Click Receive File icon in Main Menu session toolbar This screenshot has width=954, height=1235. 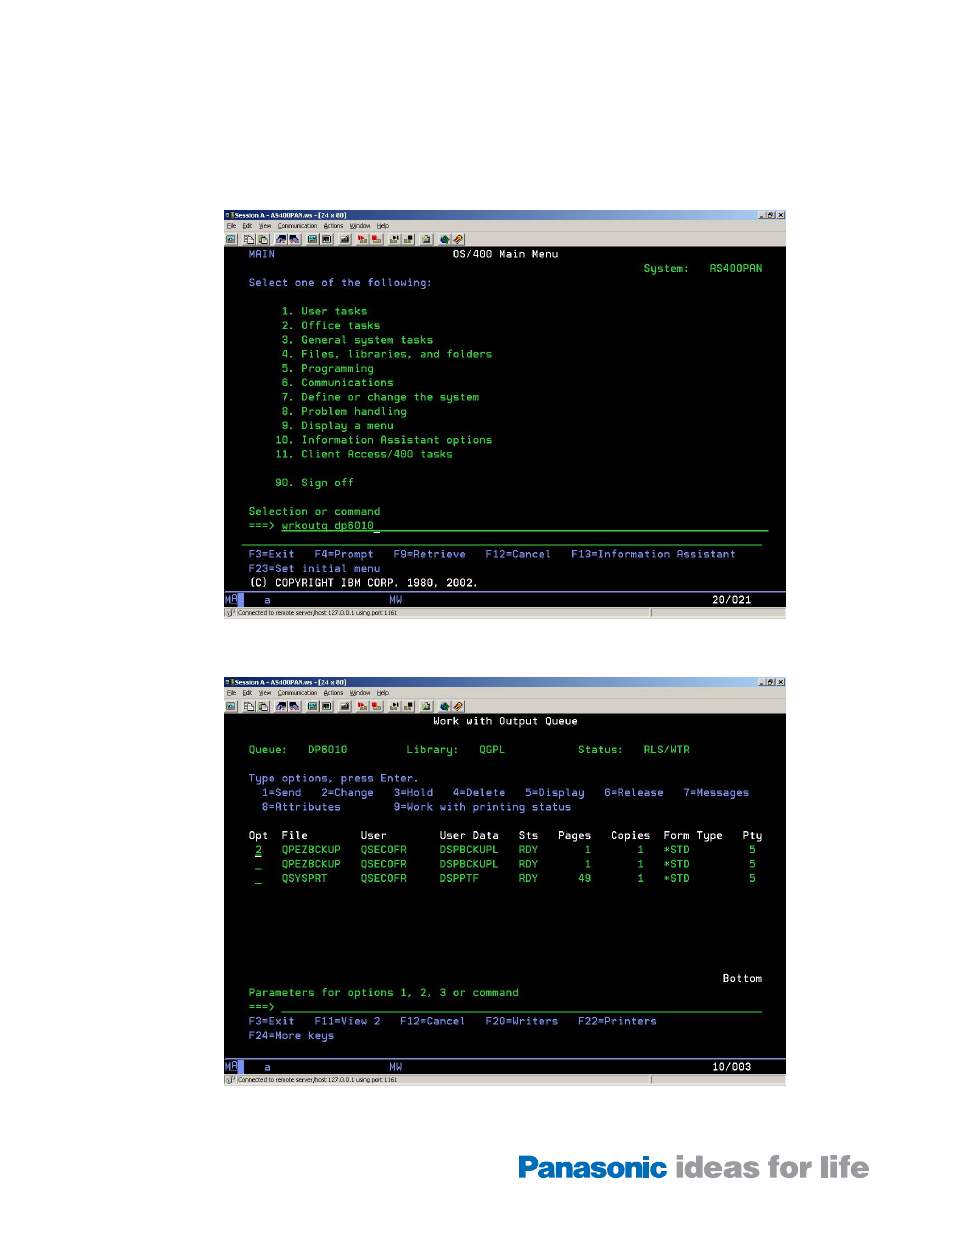[294, 239]
